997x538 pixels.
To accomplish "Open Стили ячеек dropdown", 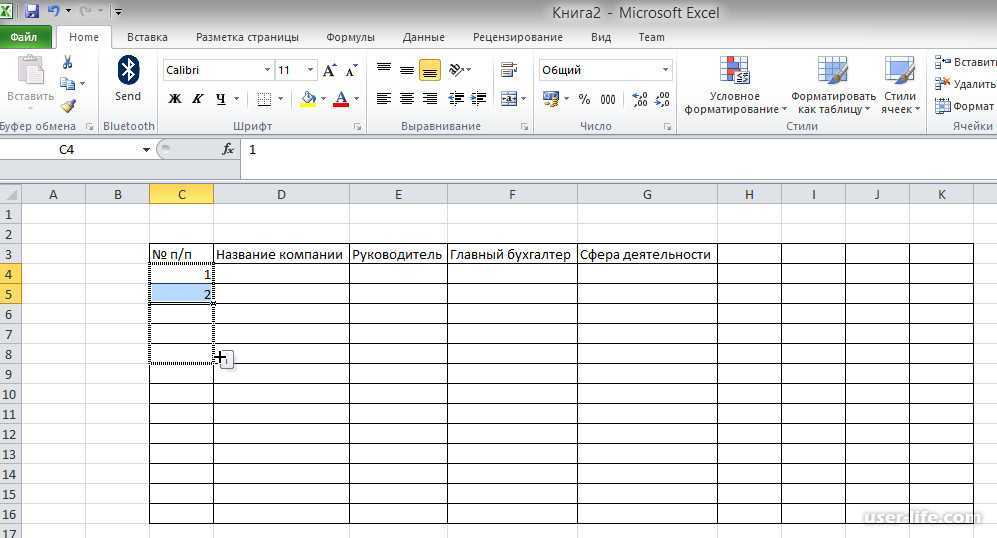I will 900,85.
